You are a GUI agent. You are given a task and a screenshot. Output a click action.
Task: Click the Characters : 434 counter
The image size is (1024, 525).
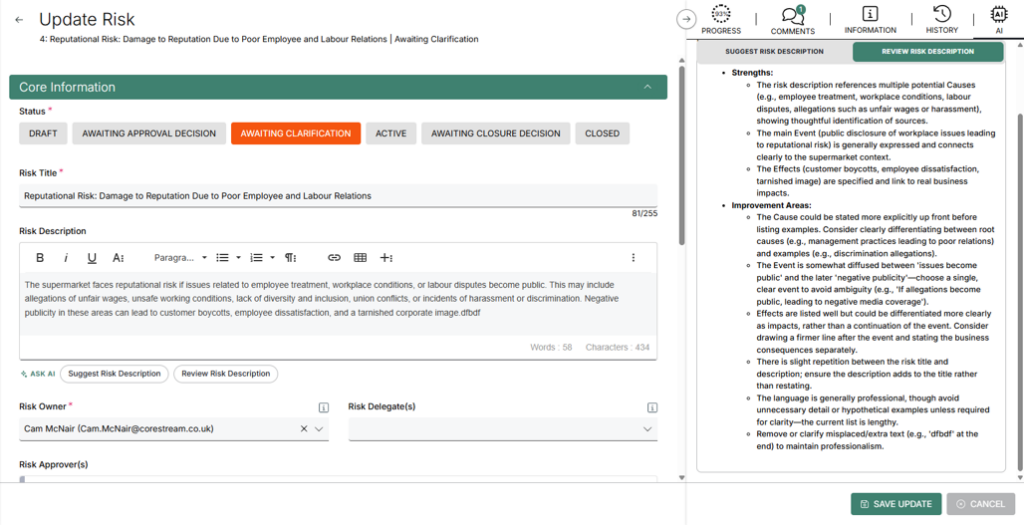coord(617,347)
